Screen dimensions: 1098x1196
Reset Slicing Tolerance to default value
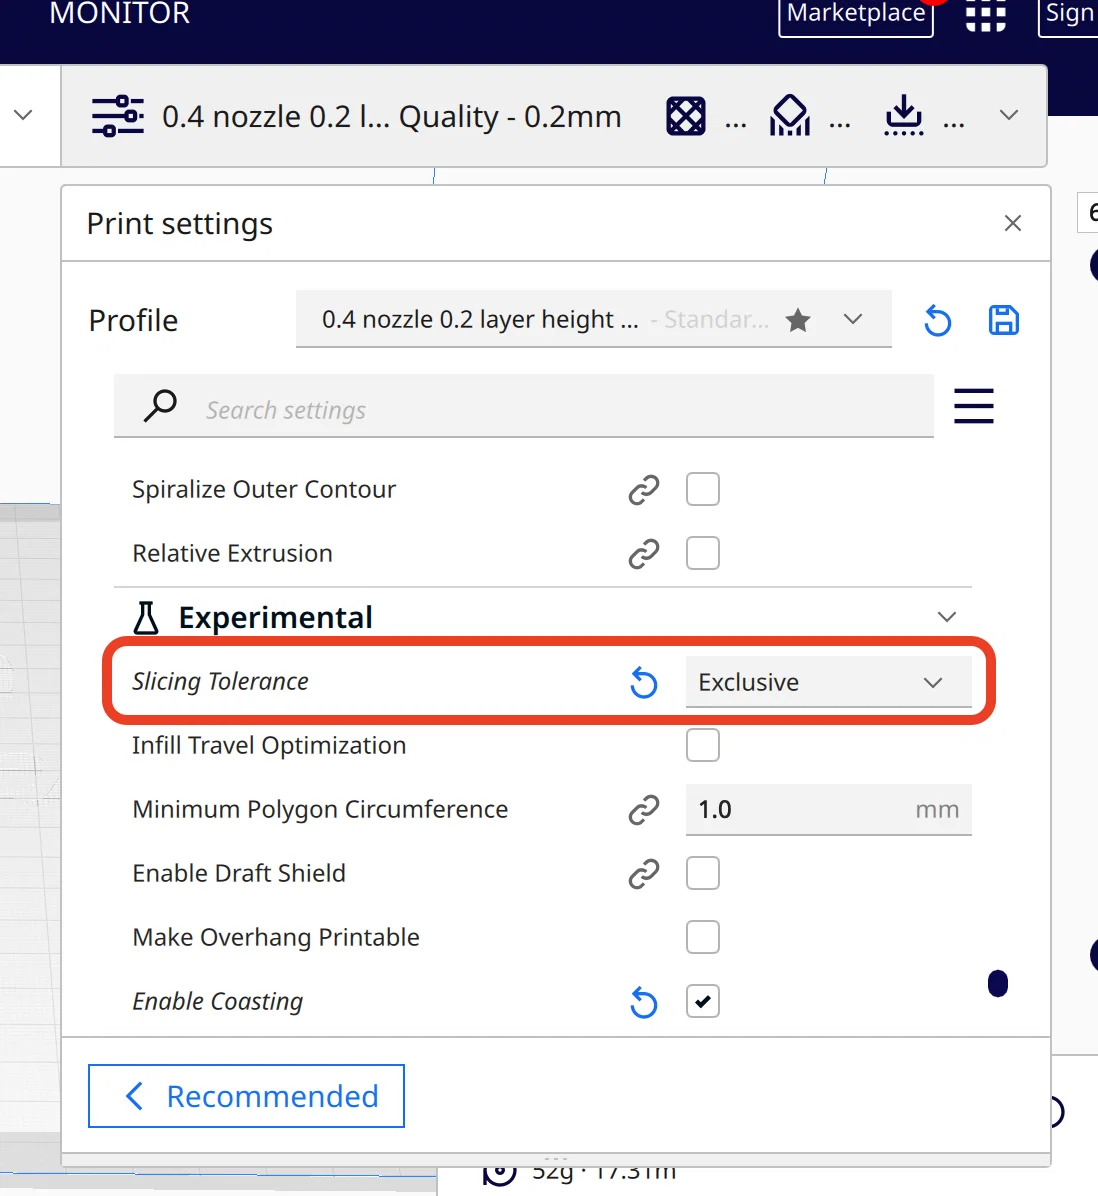click(x=644, y=683)
